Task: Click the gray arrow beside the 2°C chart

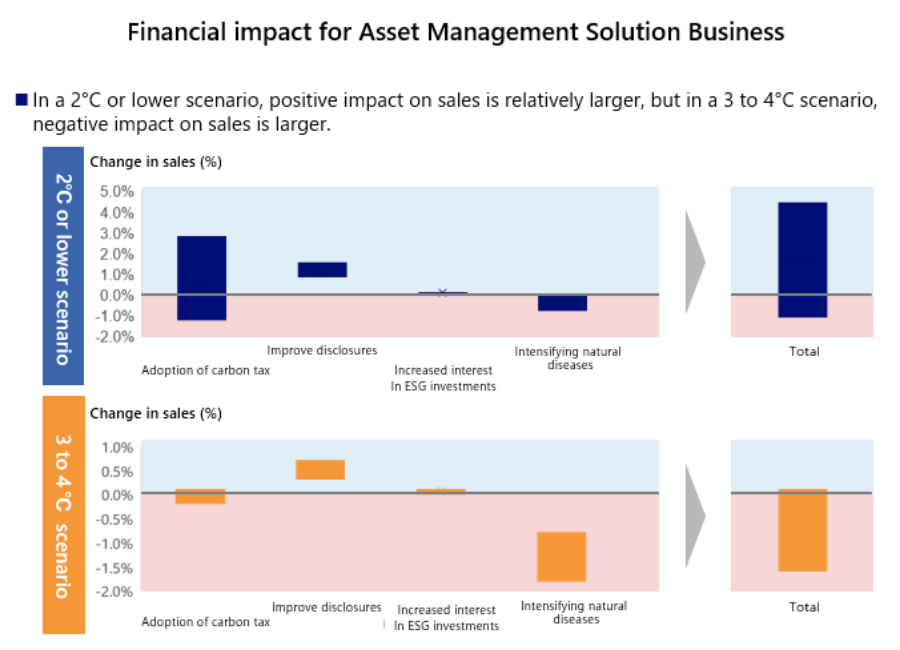Action: click(694, 261)
